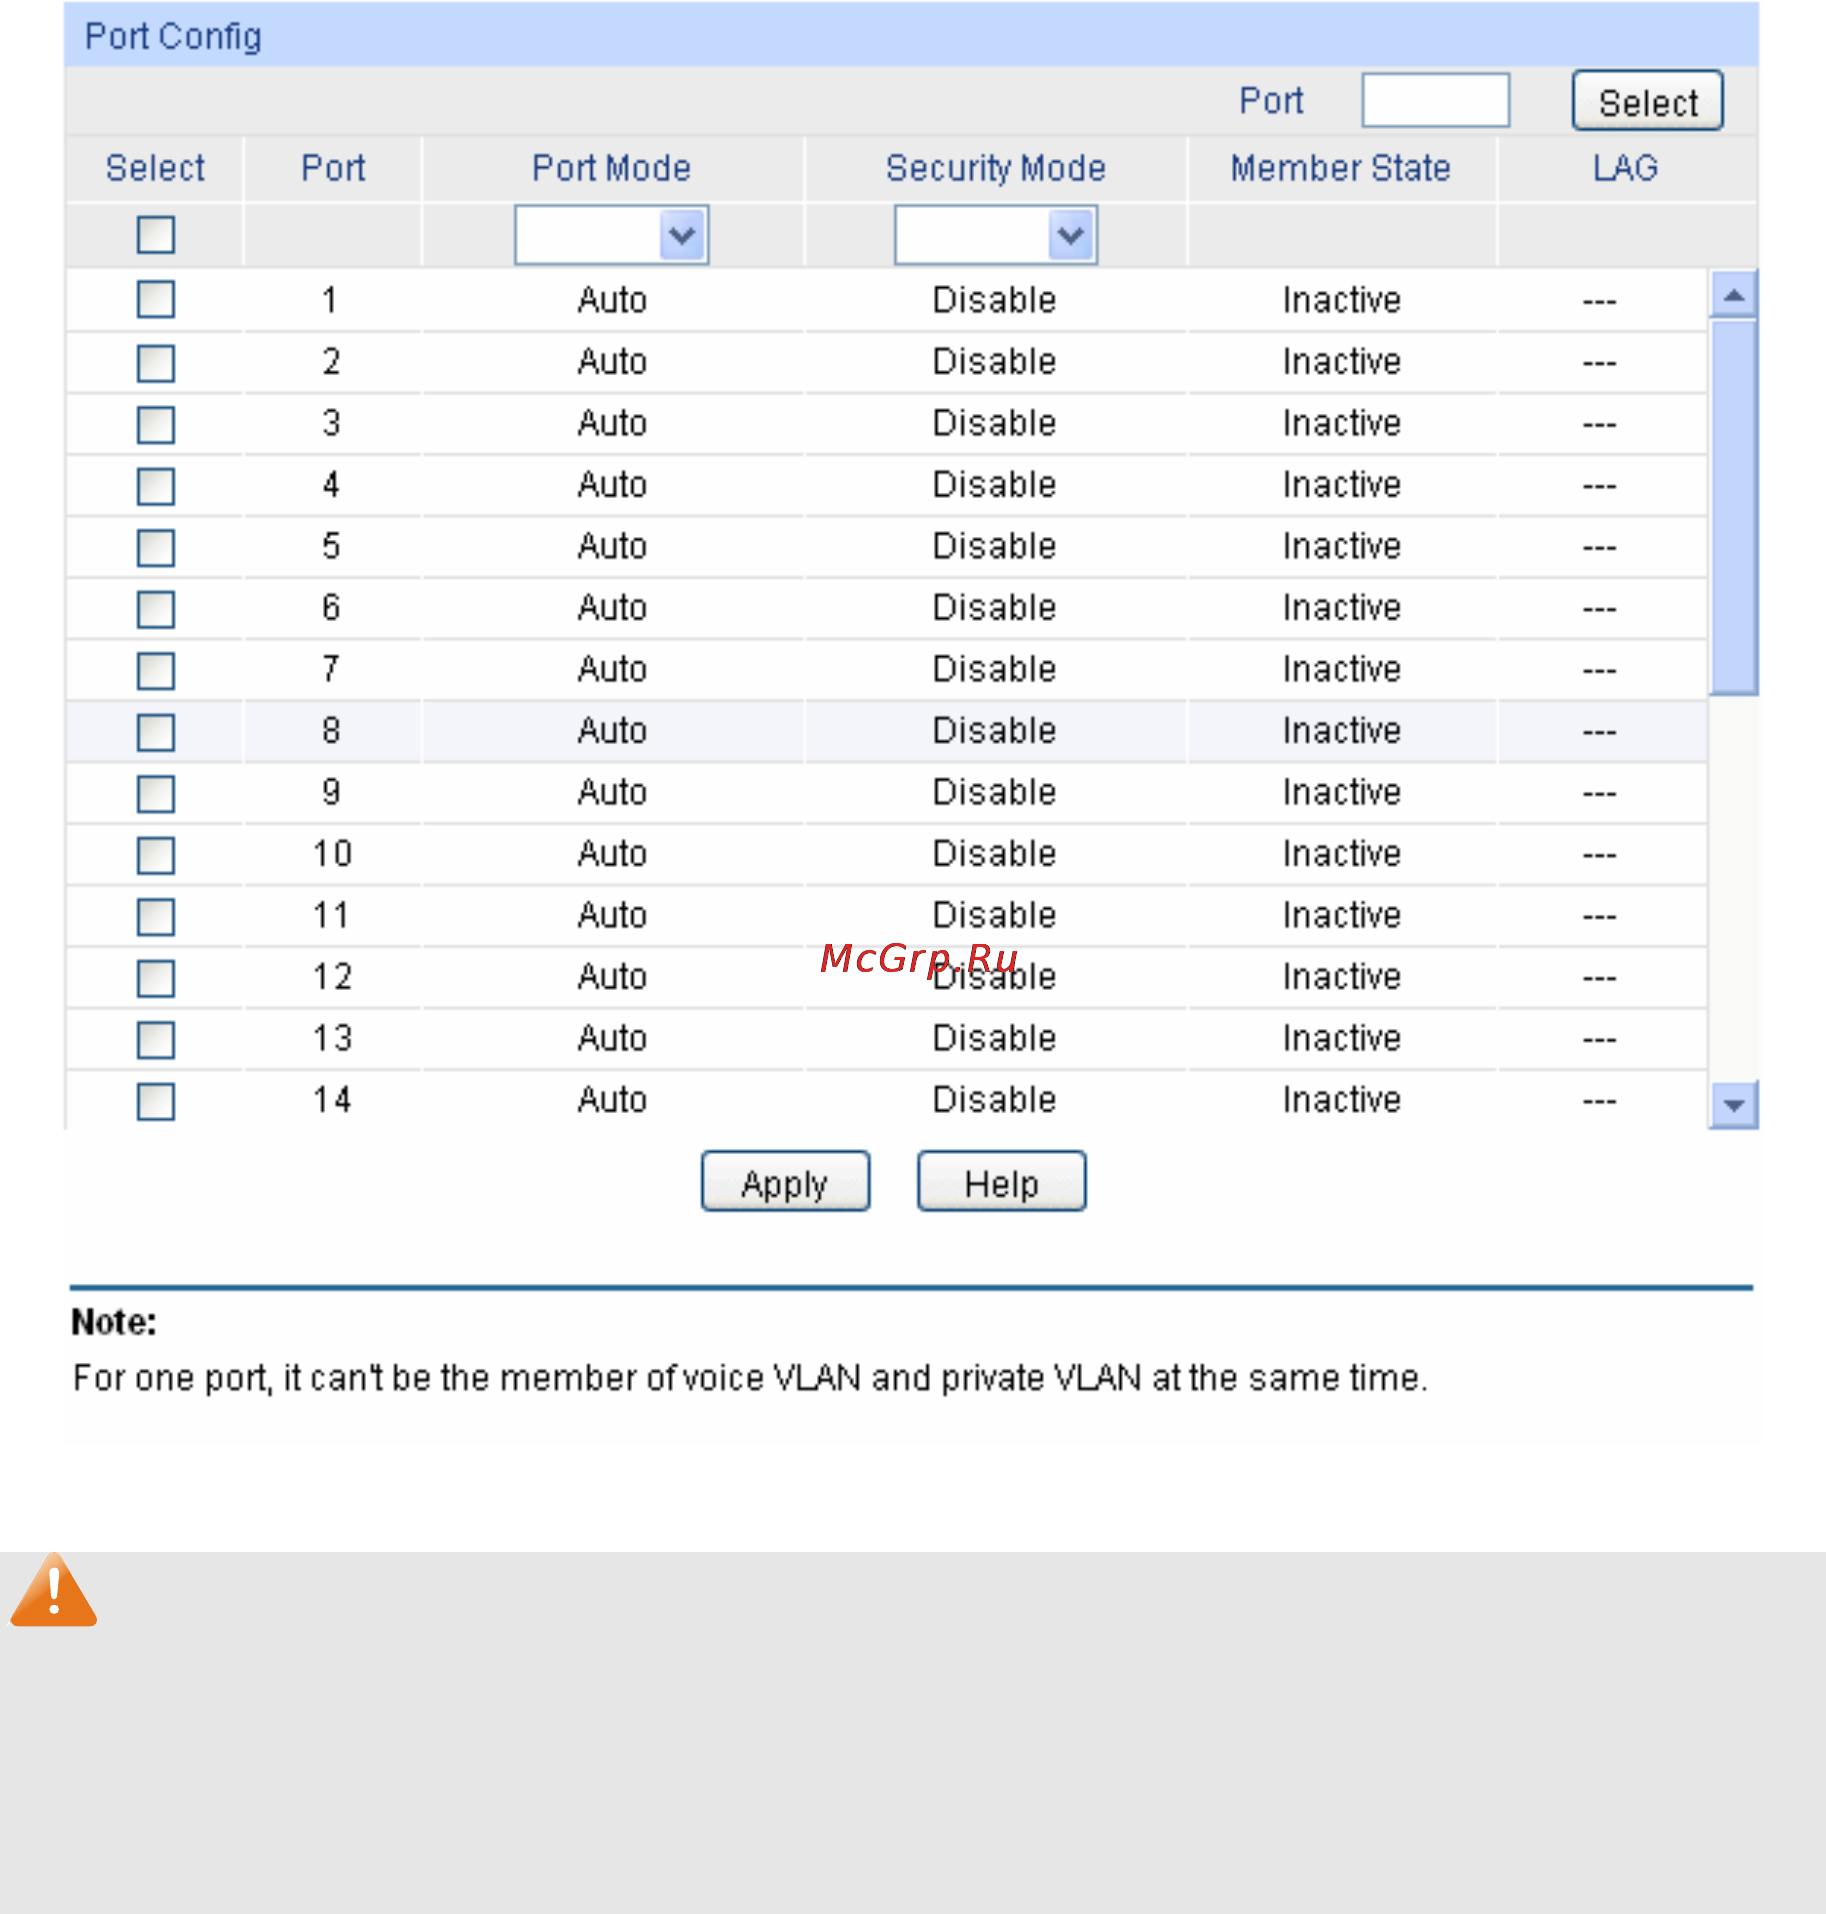Tick port 11 checkbox
Viewport: 1826px width, 1914px height.
click(x=156, y=916)
